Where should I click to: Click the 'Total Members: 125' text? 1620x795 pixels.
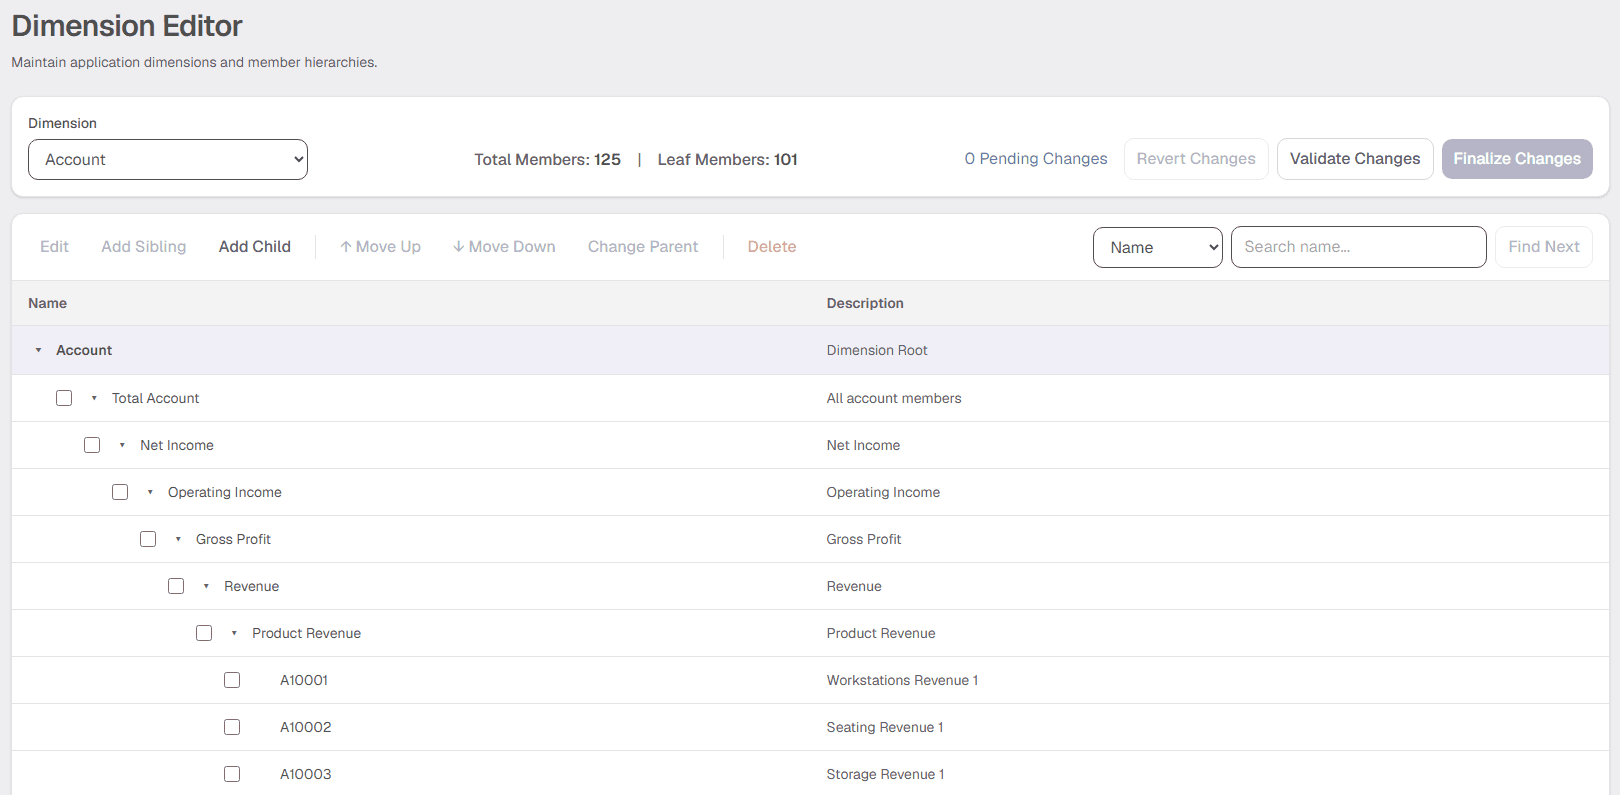coord(547,160)
